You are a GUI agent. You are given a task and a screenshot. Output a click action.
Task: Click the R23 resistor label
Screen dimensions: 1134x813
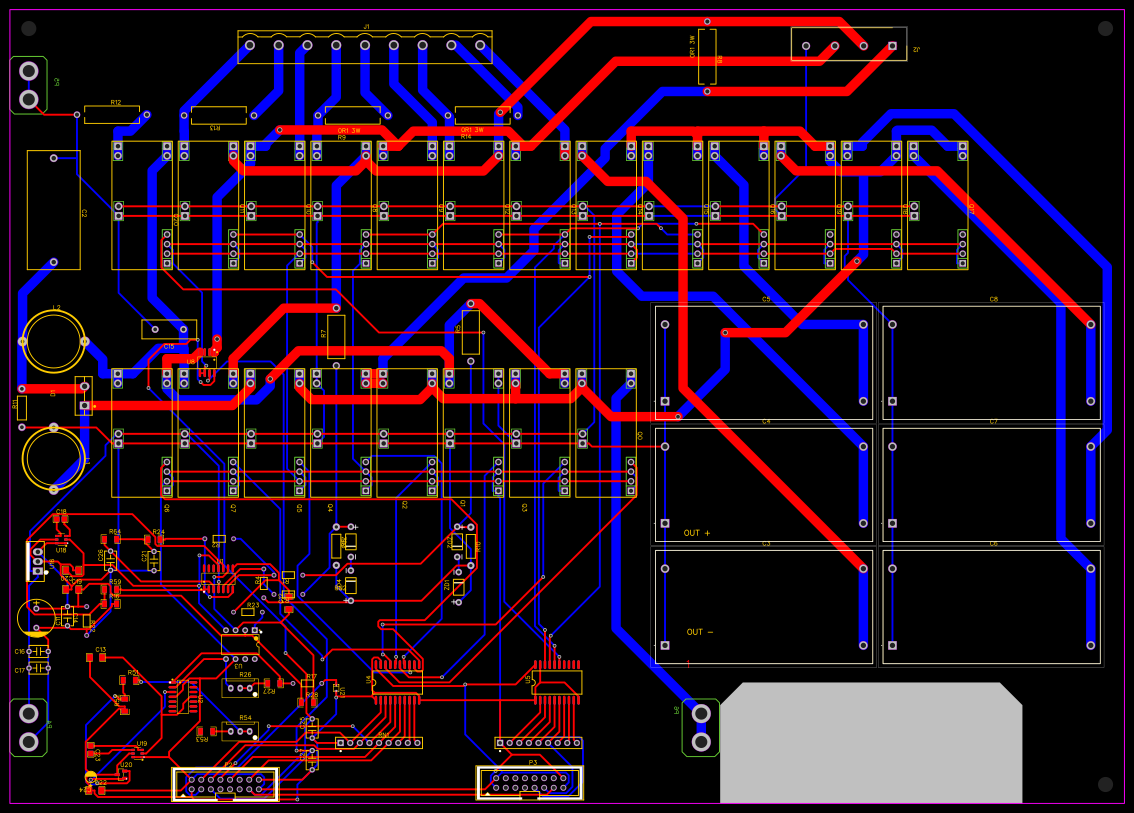[253, 605]
